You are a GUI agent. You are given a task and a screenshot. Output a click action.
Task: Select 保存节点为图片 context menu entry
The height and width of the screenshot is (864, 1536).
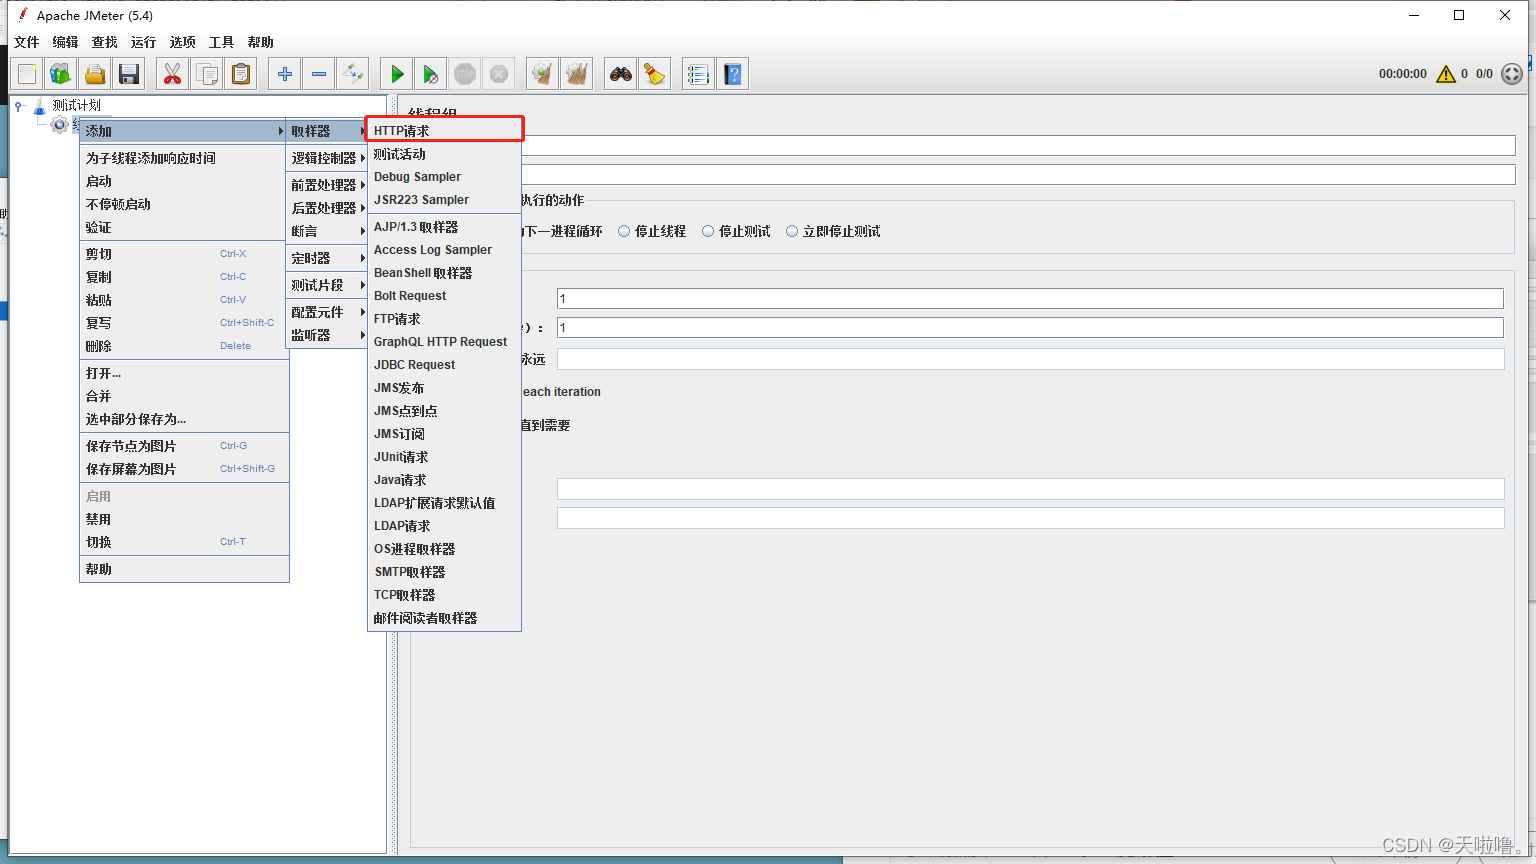tap(184, 446)
